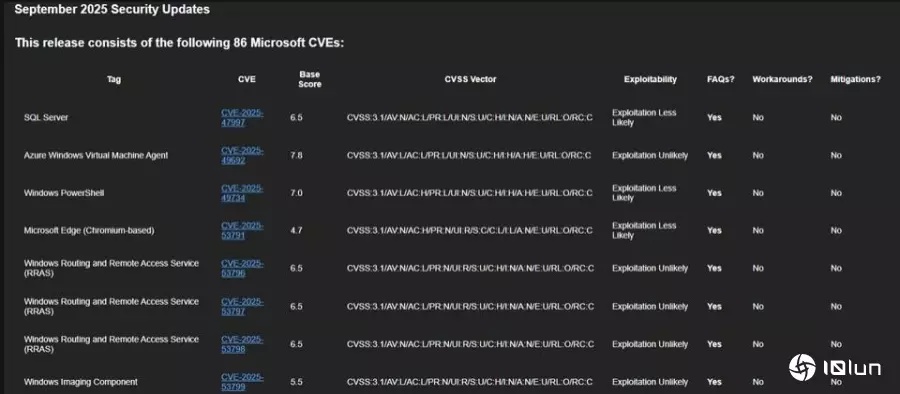
Task: Click base score 5.5 value
Action: 296,382
